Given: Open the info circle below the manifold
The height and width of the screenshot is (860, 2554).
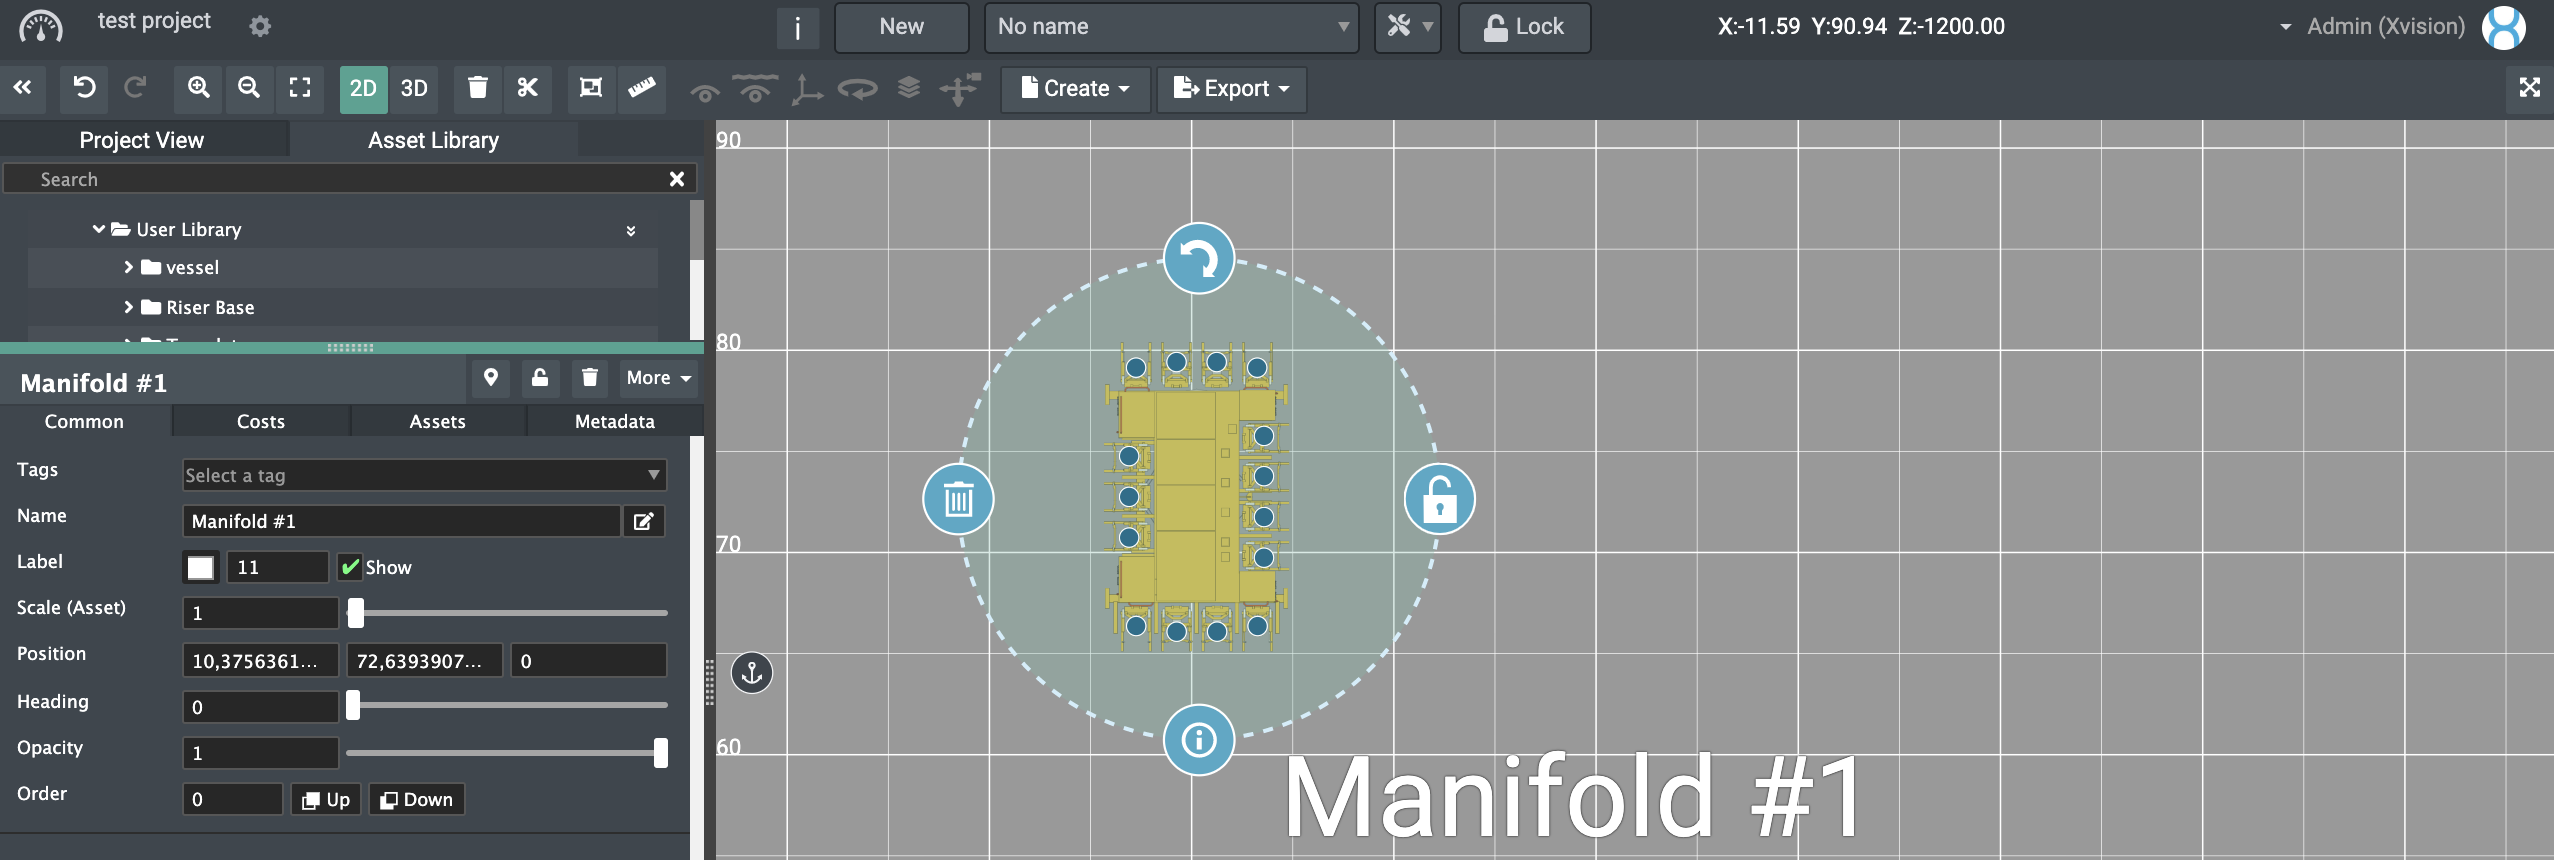Looking at the screenshot, I should coord(1198,740).
